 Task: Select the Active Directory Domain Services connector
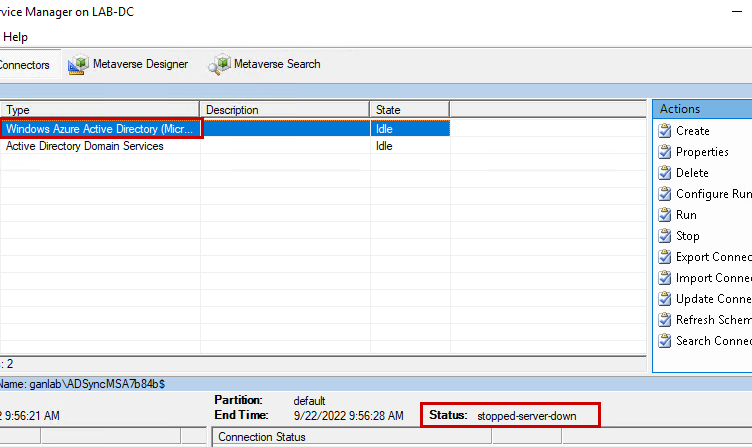tap(85, 146)
